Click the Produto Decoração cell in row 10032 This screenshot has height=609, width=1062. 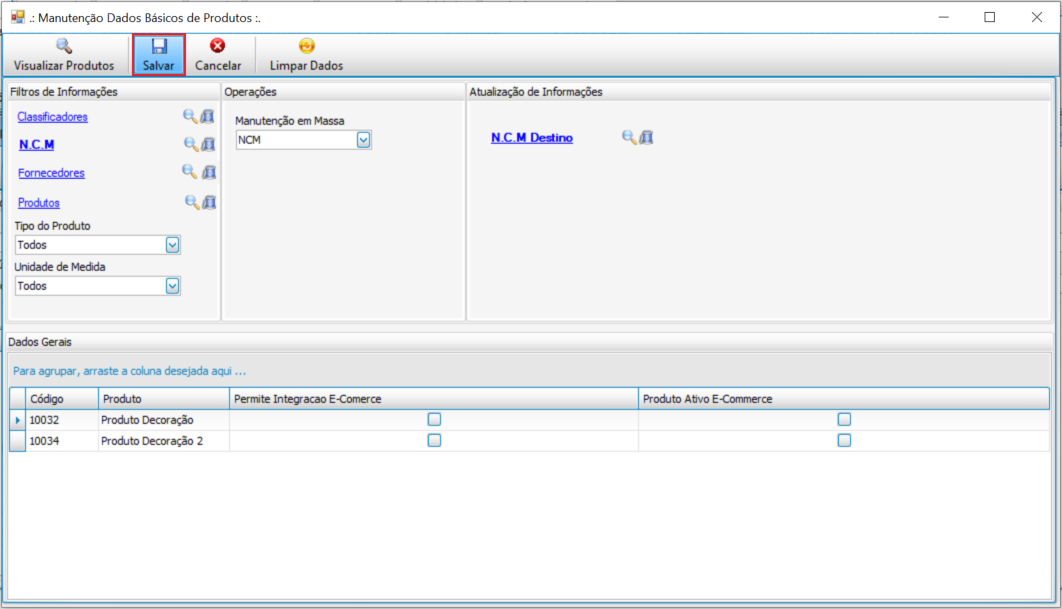pos(164,420)
